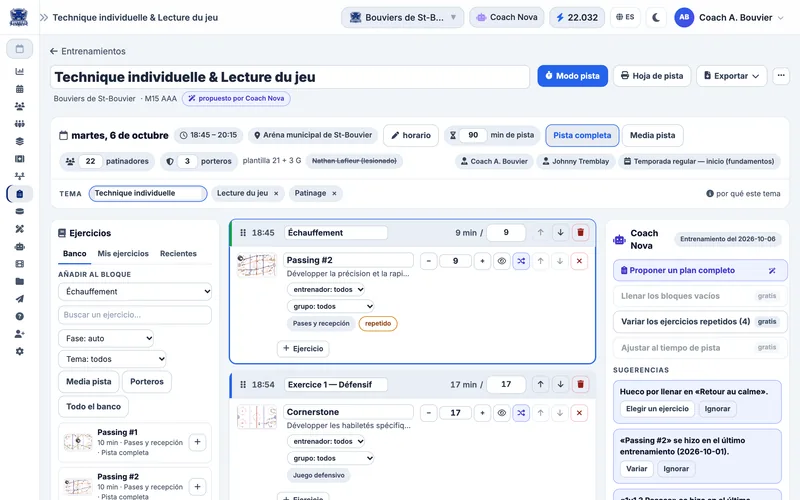Click Proponer un plan completo
This screenshot has height=500, width=800.
point(700,270)
